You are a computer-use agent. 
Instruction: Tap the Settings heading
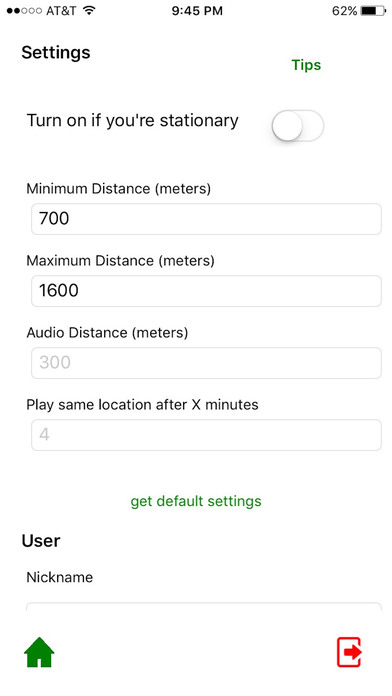click(x=56, y=53)
